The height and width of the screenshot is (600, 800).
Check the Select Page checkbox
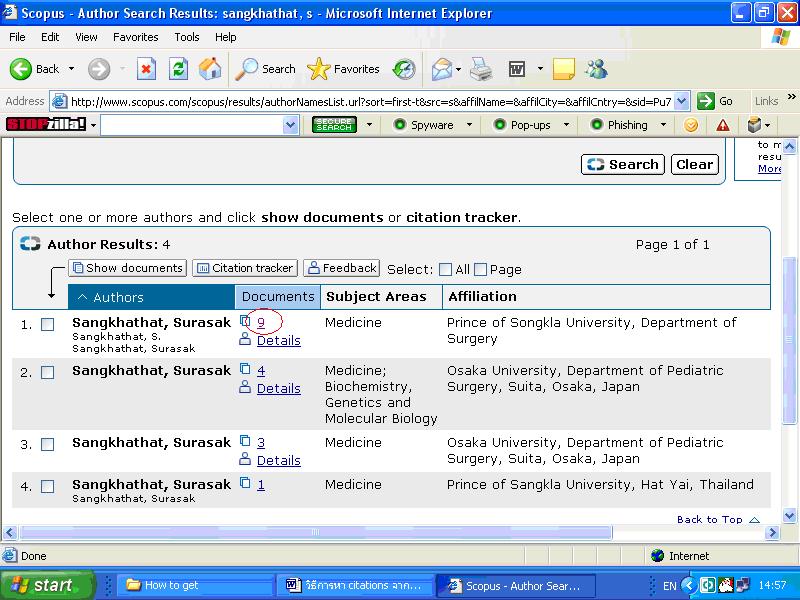(480, 269)
